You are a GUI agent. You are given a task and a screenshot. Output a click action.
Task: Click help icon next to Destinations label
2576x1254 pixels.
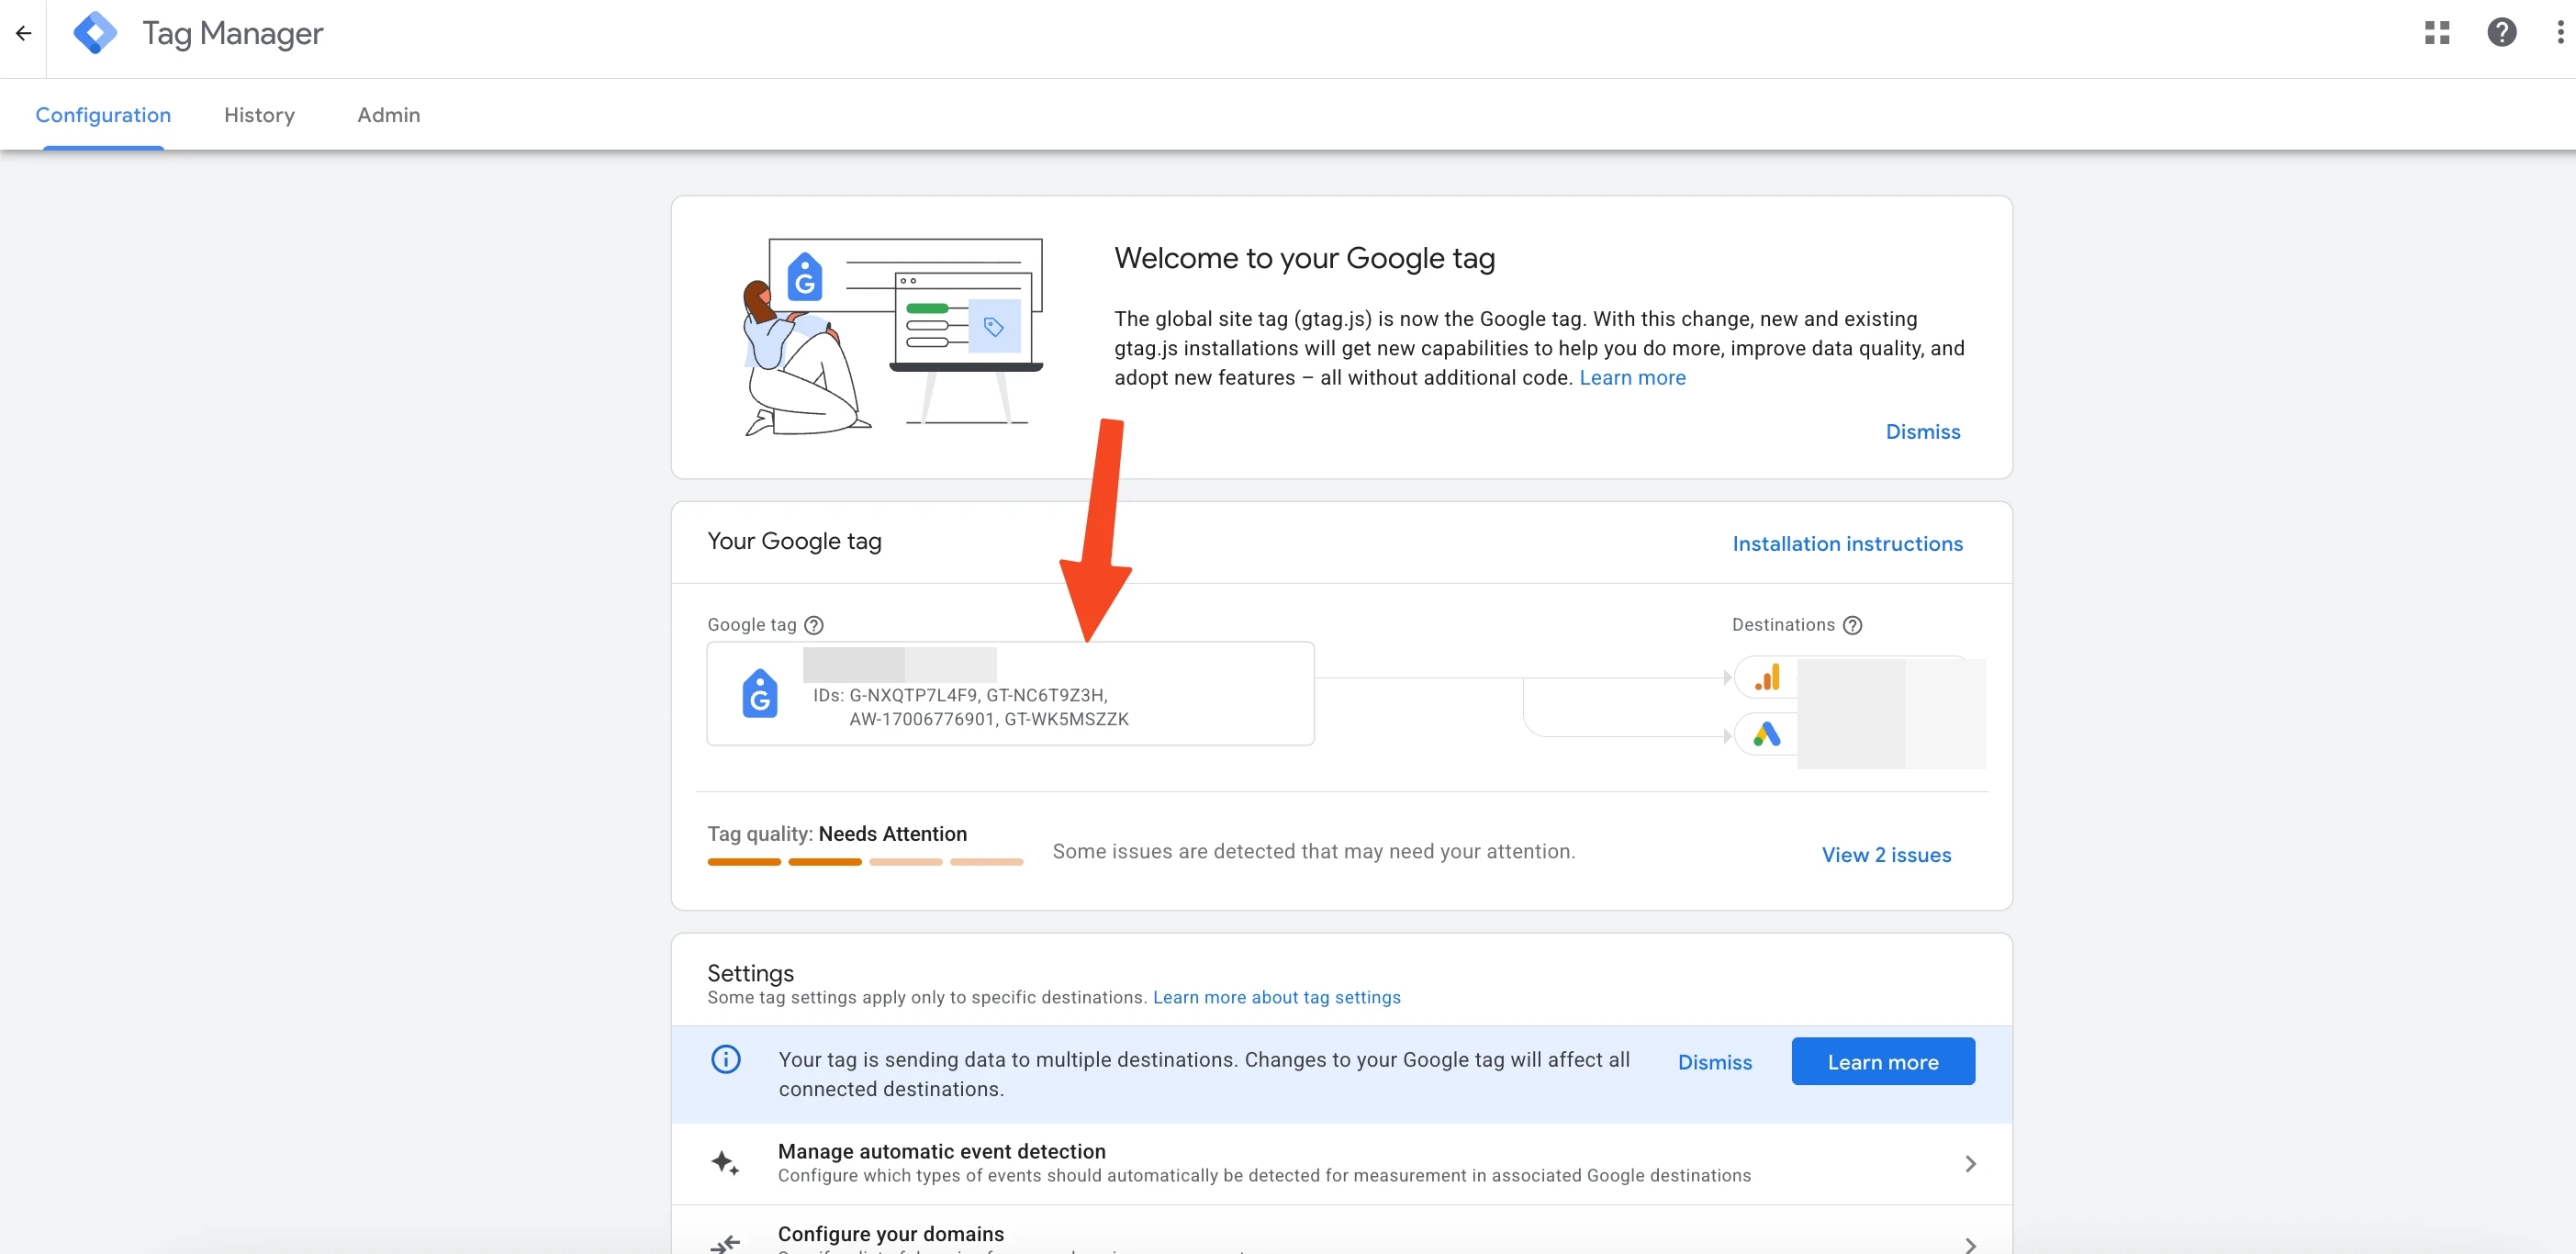[x=1852, y=625]
